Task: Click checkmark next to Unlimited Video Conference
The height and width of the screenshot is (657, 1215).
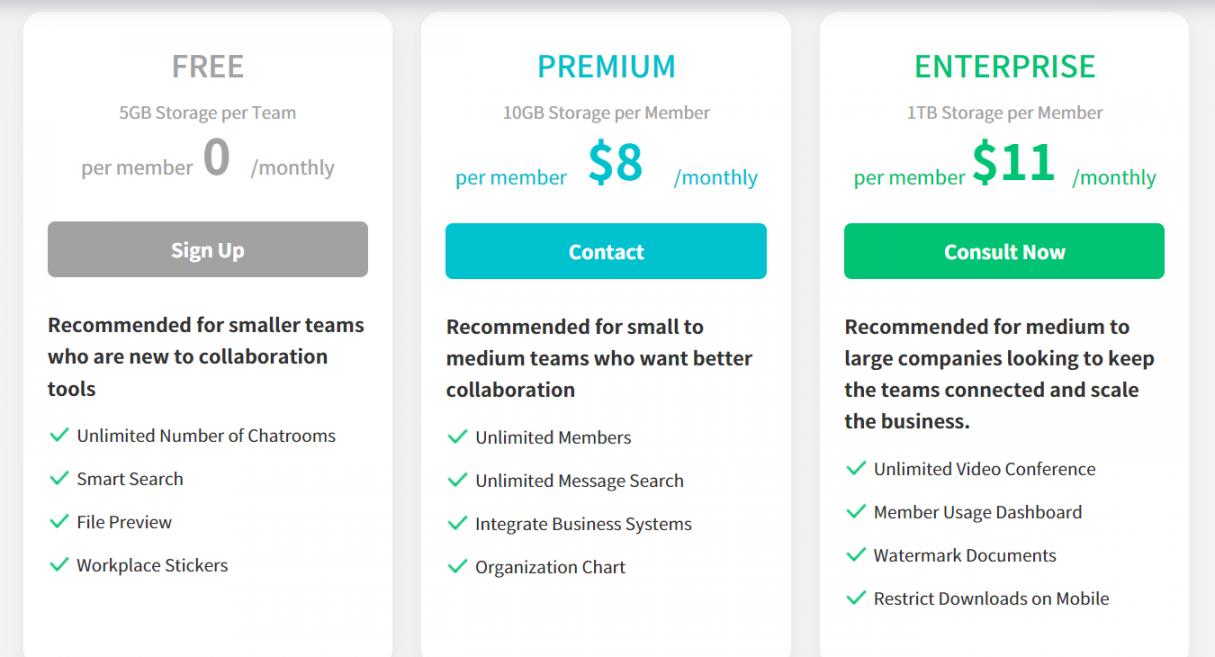Action: tap(856, 468)
